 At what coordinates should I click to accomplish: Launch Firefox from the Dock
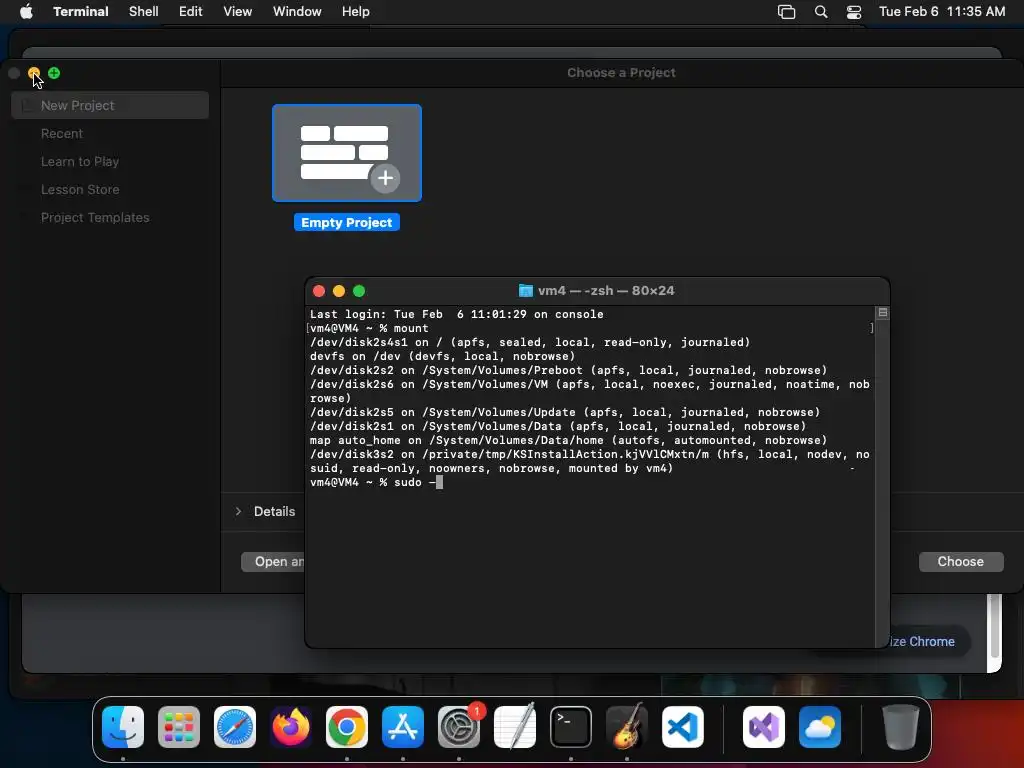(x=291, y=727)
